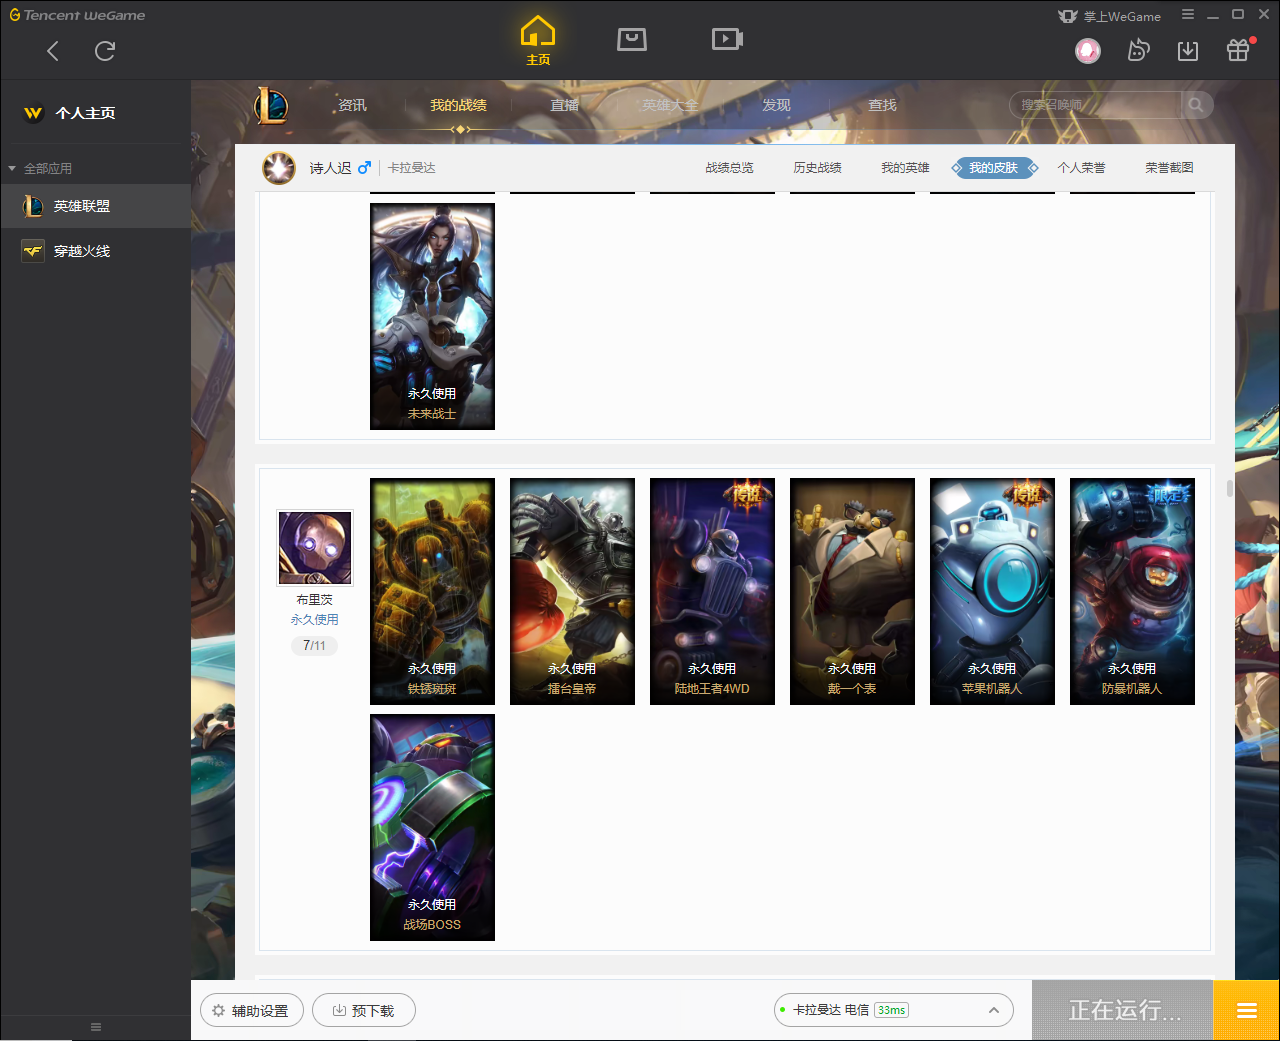1280x1041 pixels.
Task: Open the store bag icon
Action: 632,39
